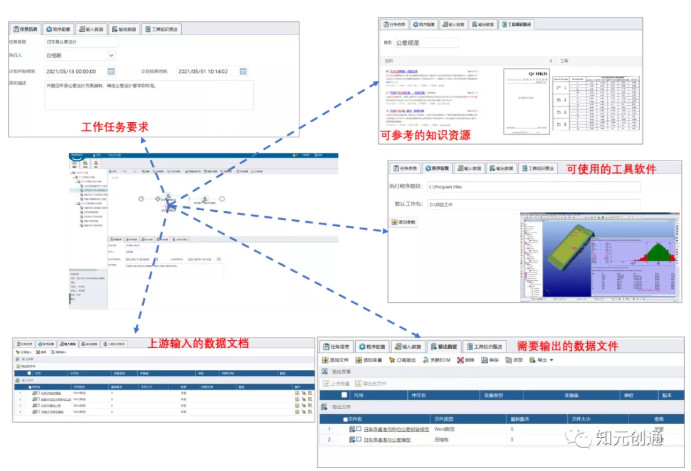
Task: Click the subscribe output cart icon
Action: click(392, 360)
